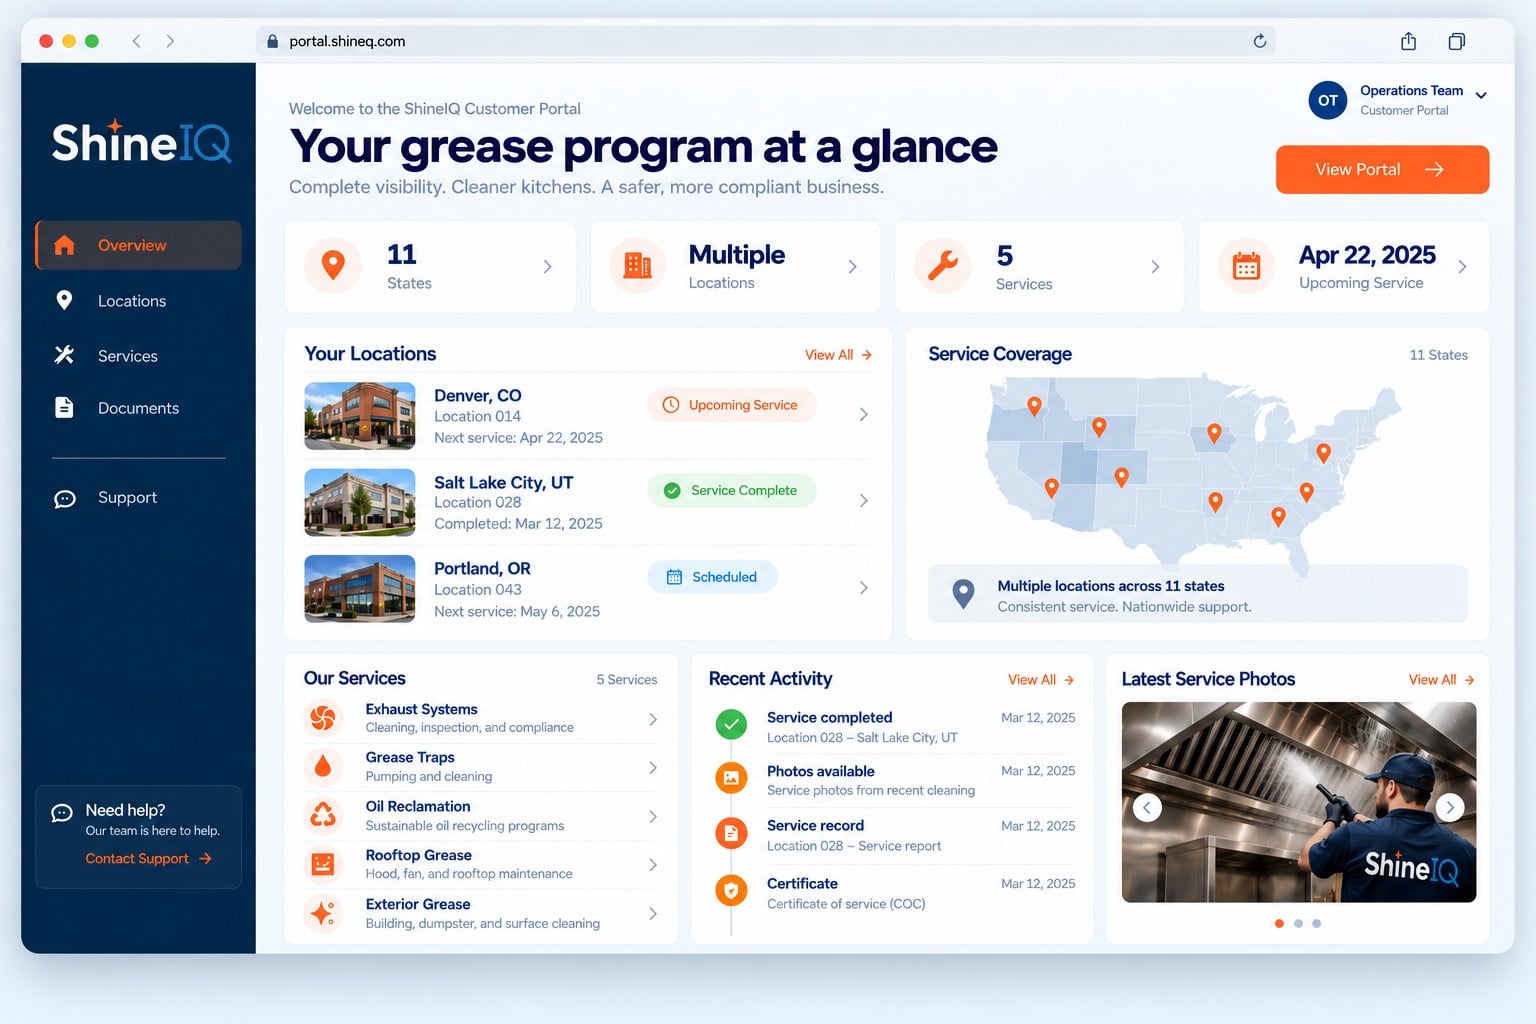The width and height of the screenshot is (1536, 1024).
Task: Click View All in Your Locations
Action: pos(838,355)
